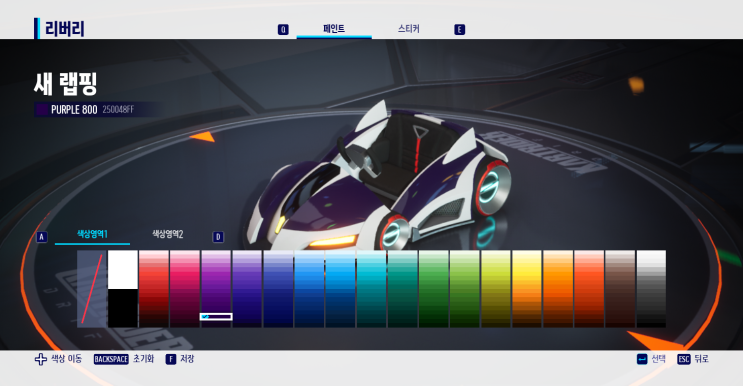743x386 pixels.
Task: Select a color from the red column
Action: [x=154, y=289]
